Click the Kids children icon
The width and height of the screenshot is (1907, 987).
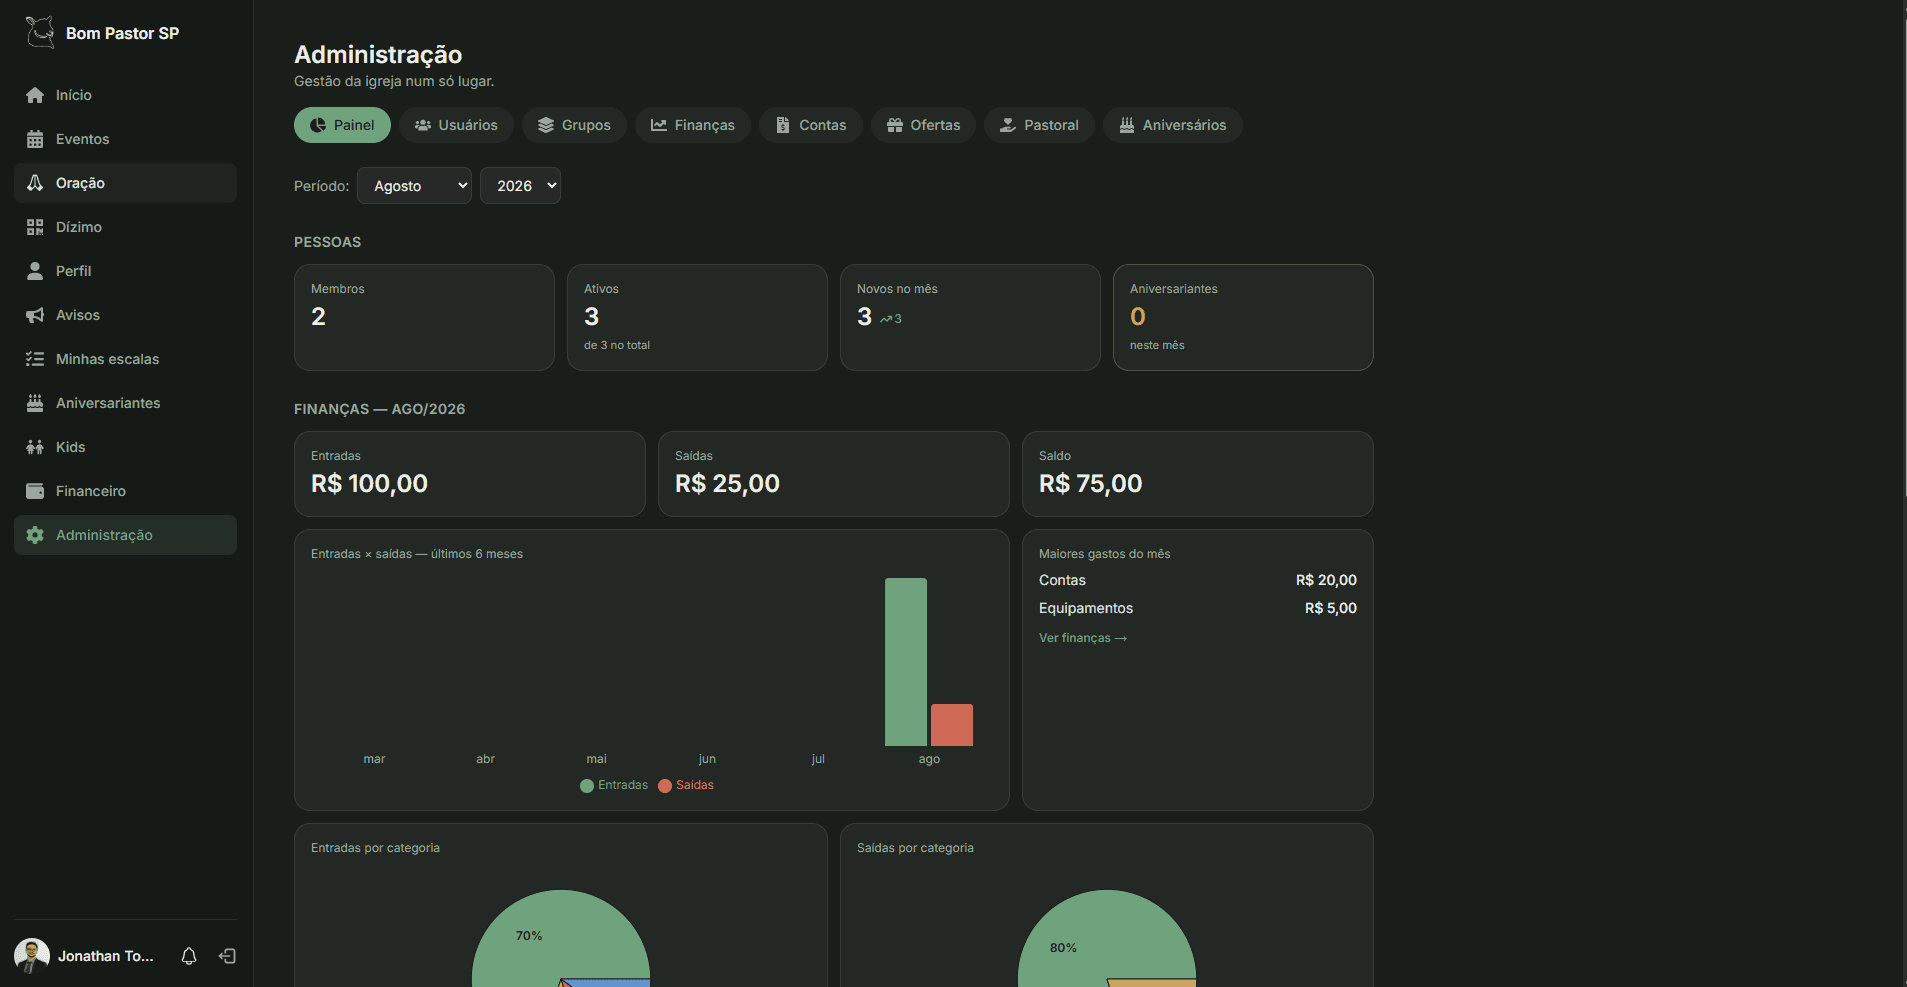click(35, 447)
